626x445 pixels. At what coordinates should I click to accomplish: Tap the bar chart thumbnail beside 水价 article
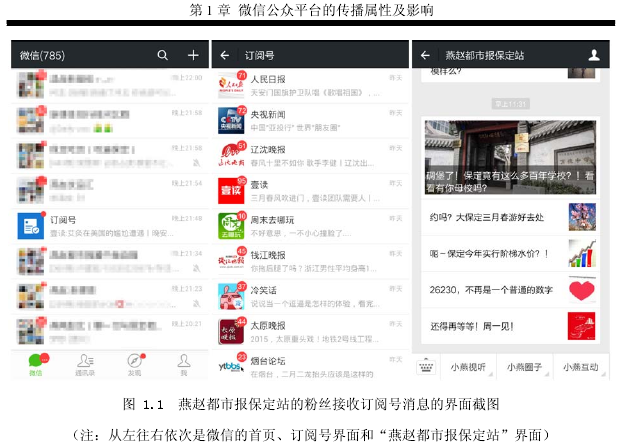(582, 253)
